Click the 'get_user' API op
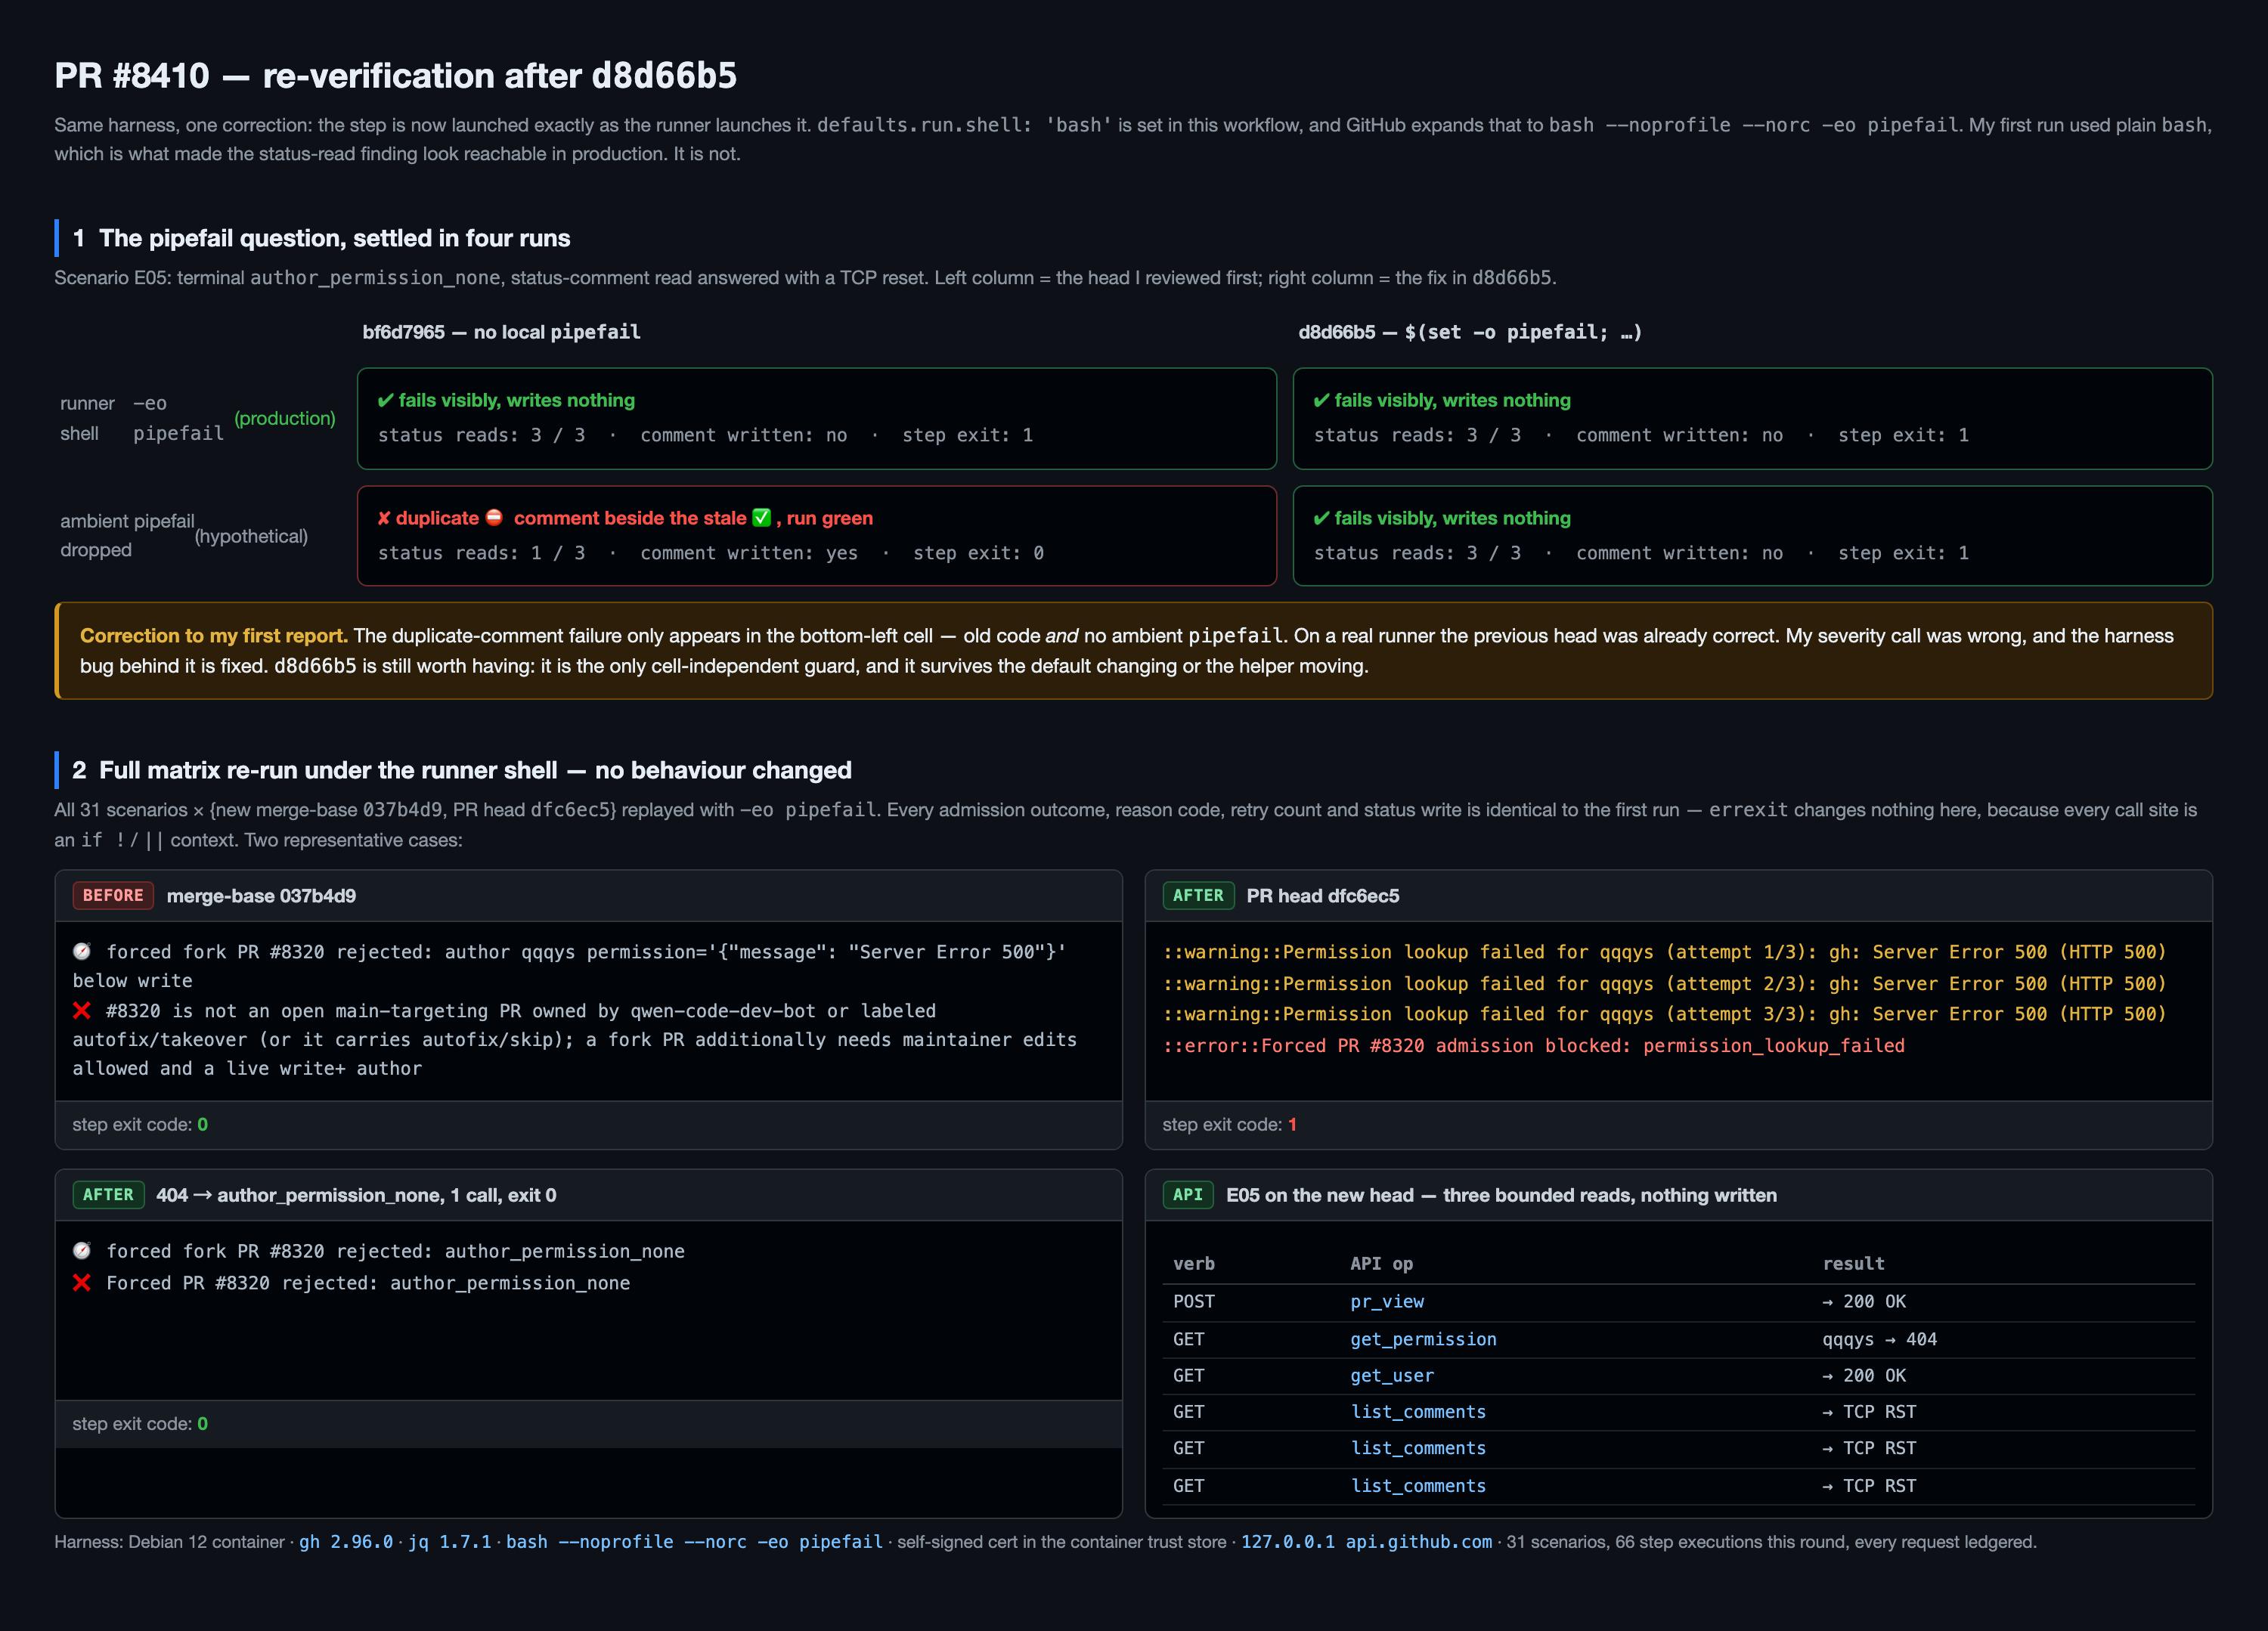This screenshot has width=2268, height=1631. click(x=1392, y=1375)
